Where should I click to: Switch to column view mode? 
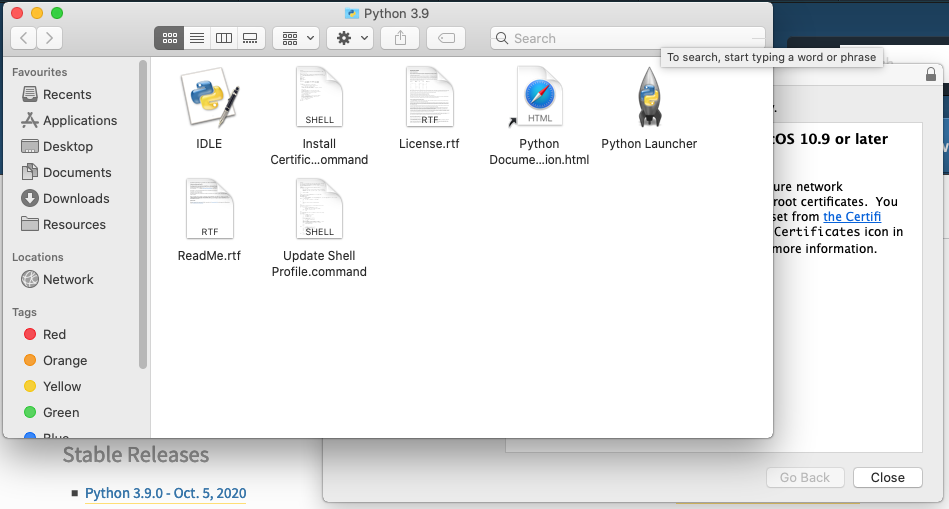tap(224, 38)
